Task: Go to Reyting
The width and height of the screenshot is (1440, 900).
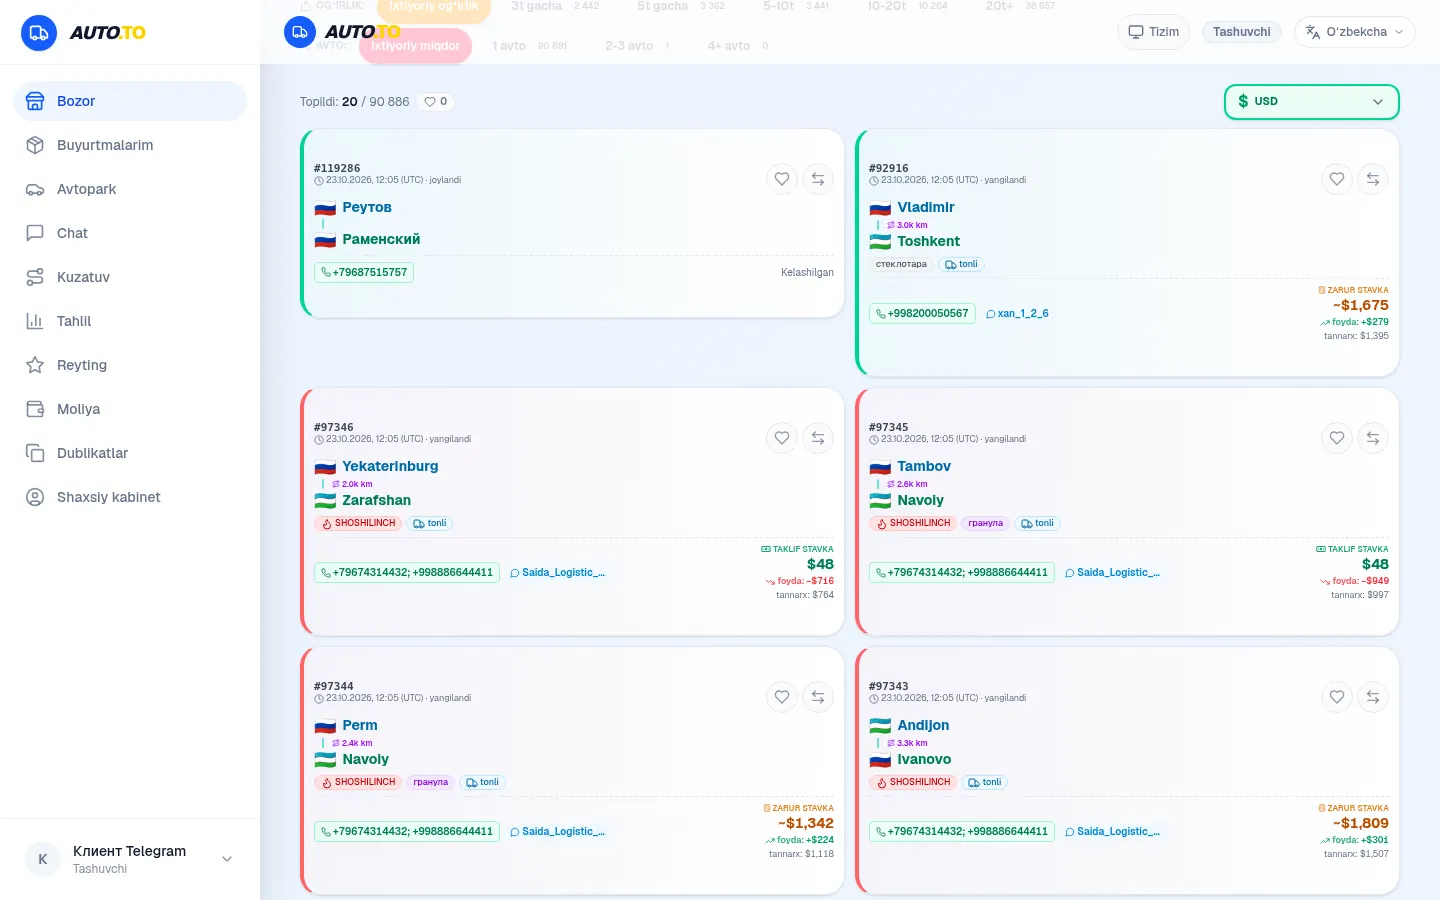Action: 130,365
